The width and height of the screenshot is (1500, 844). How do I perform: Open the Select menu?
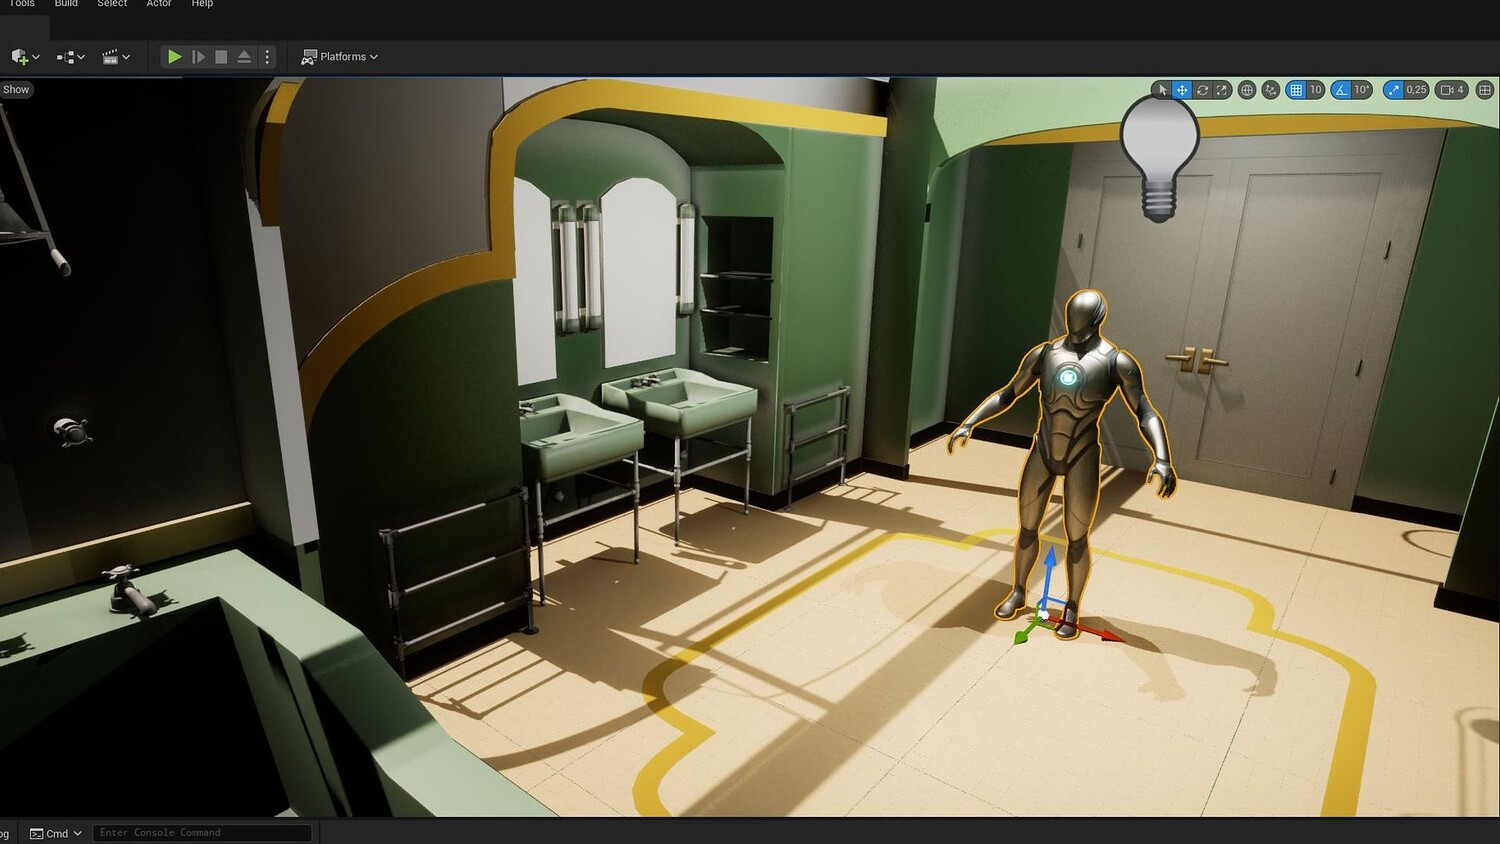(112, 4)
